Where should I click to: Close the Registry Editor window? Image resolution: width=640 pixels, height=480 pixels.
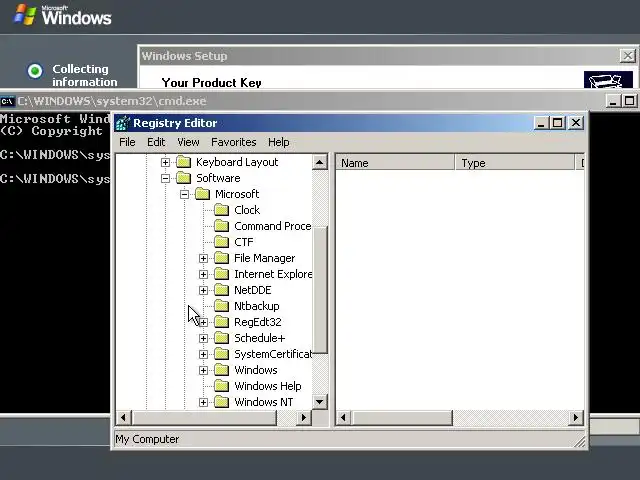pos(576,123)
